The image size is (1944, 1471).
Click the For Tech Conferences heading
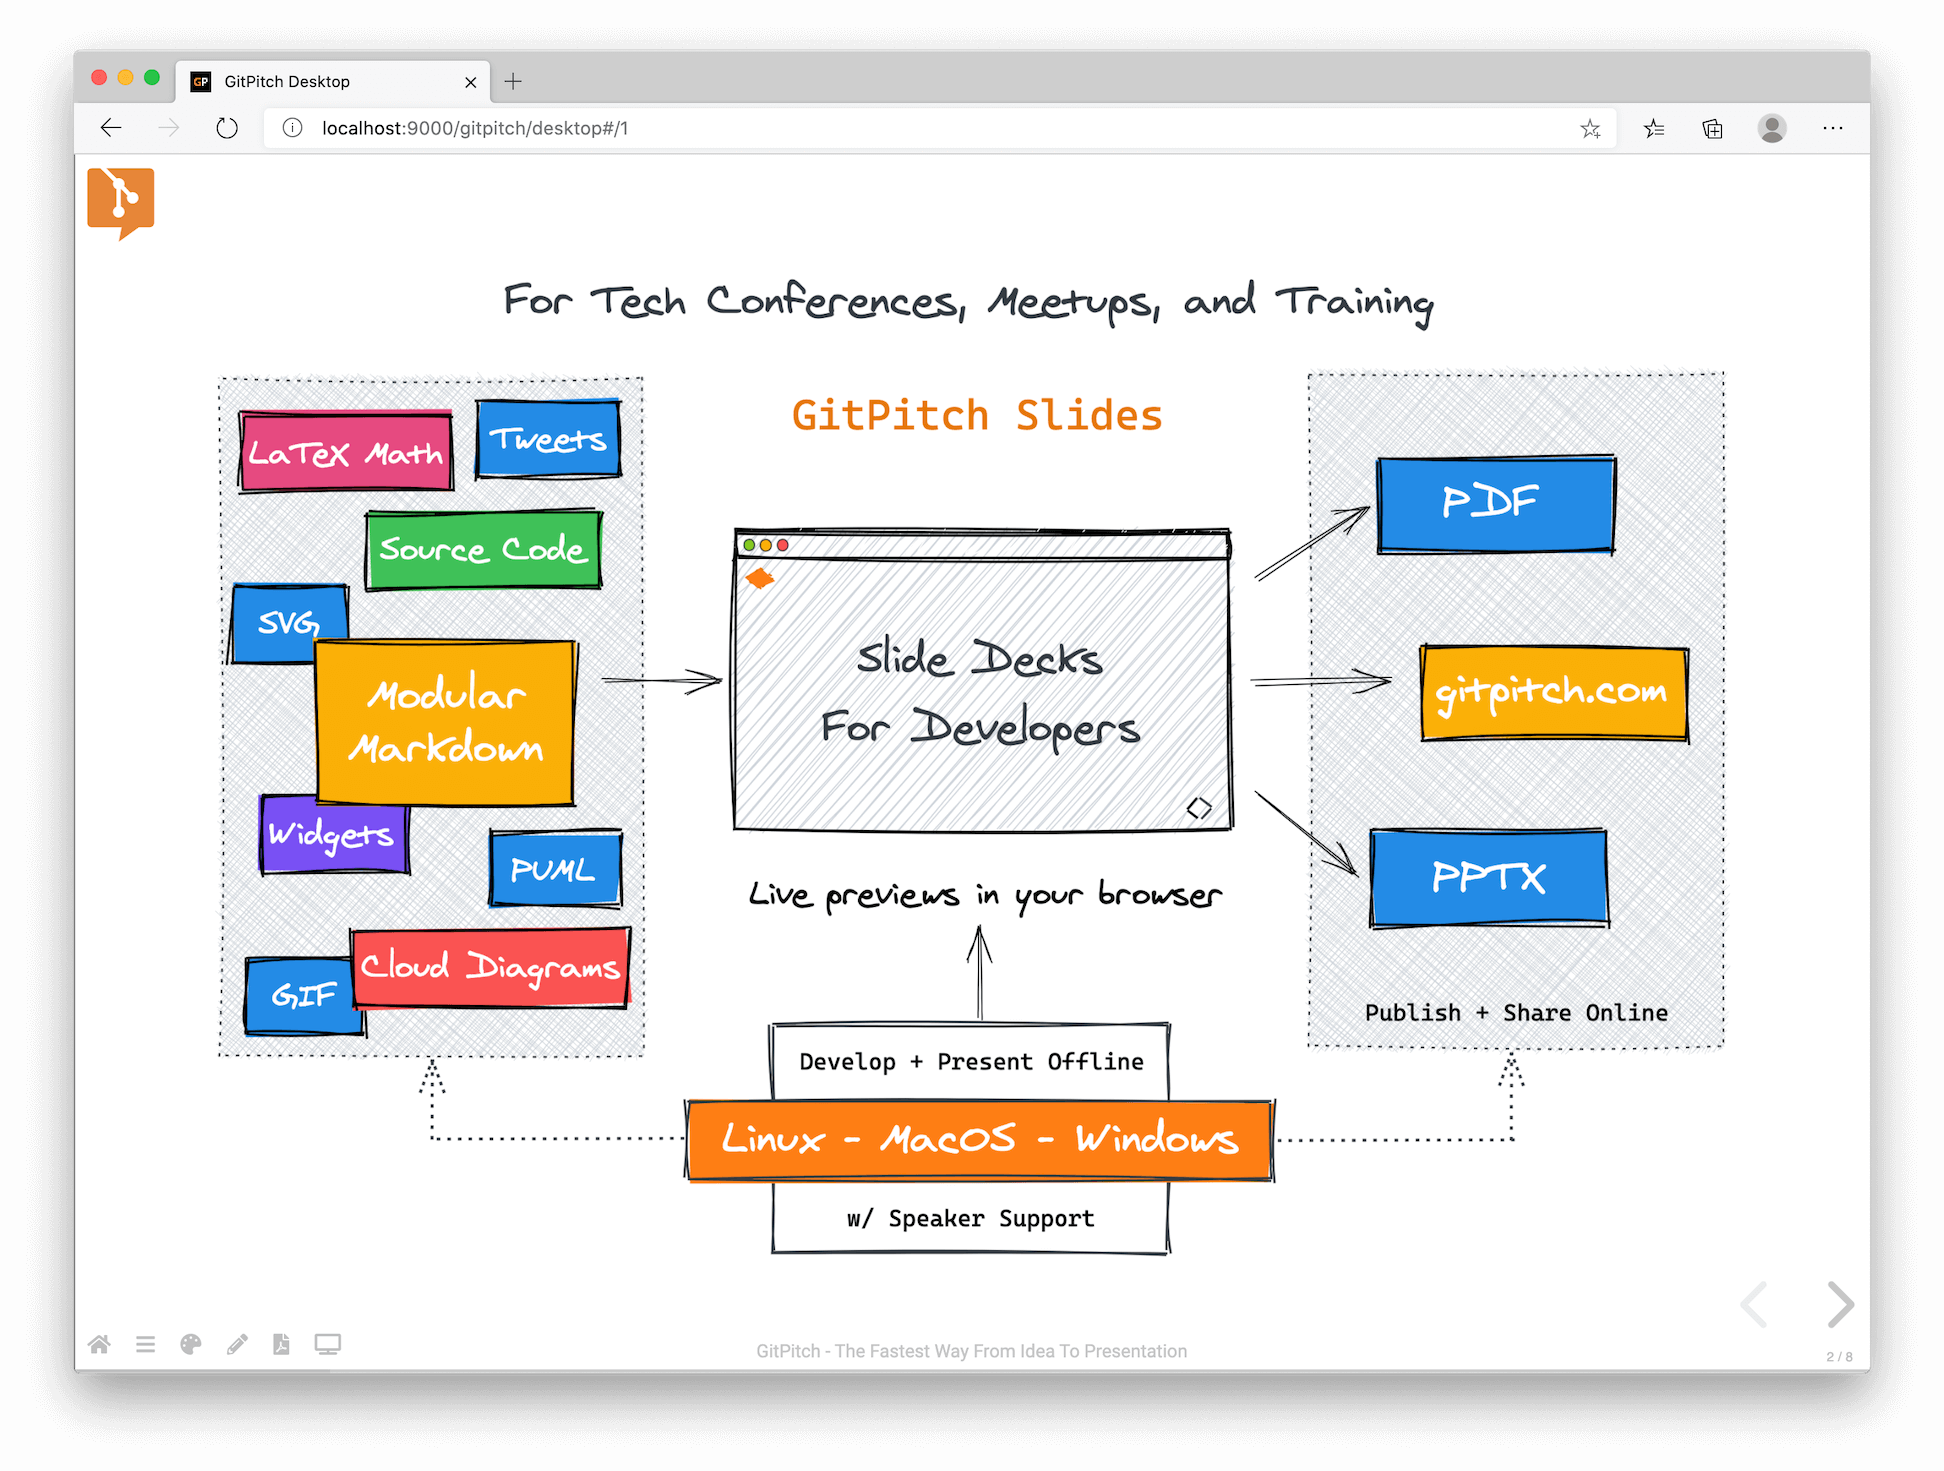968,302
